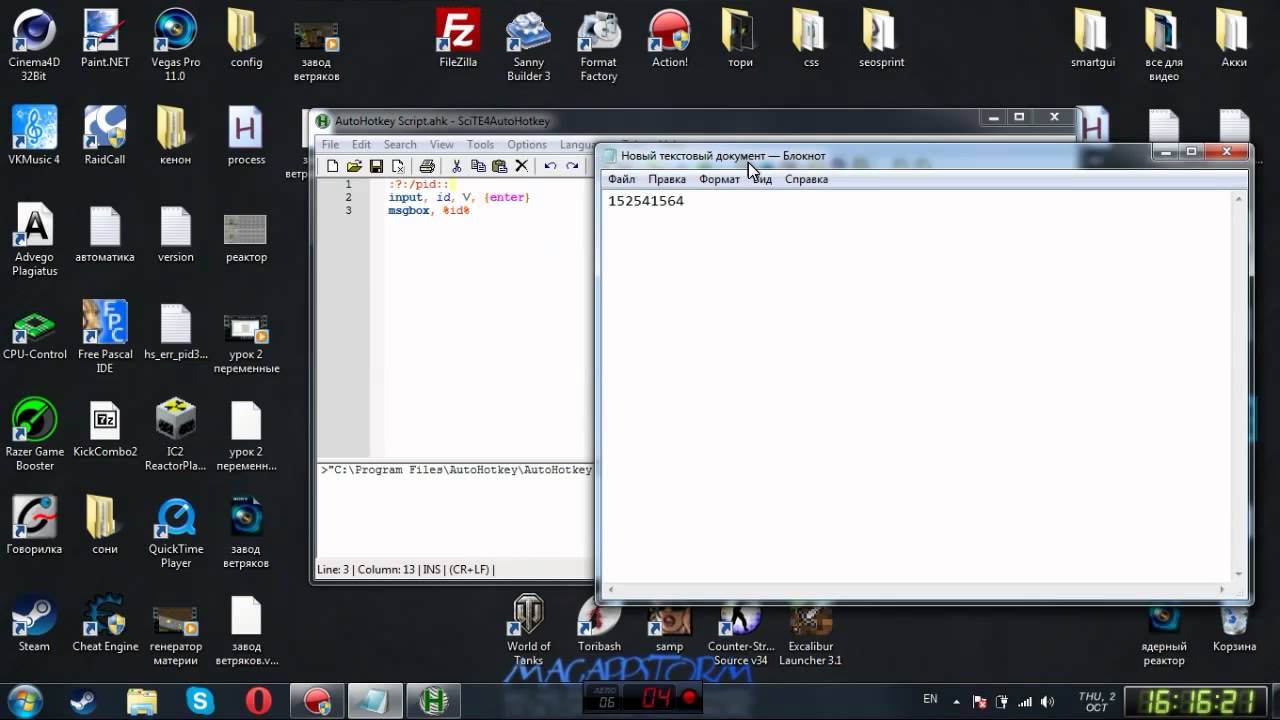This screenshot has height=720, width=1280.
Task: Click the New file icon in SciTE toolbar
Action: pyautogui.click(x=332, y=166)
